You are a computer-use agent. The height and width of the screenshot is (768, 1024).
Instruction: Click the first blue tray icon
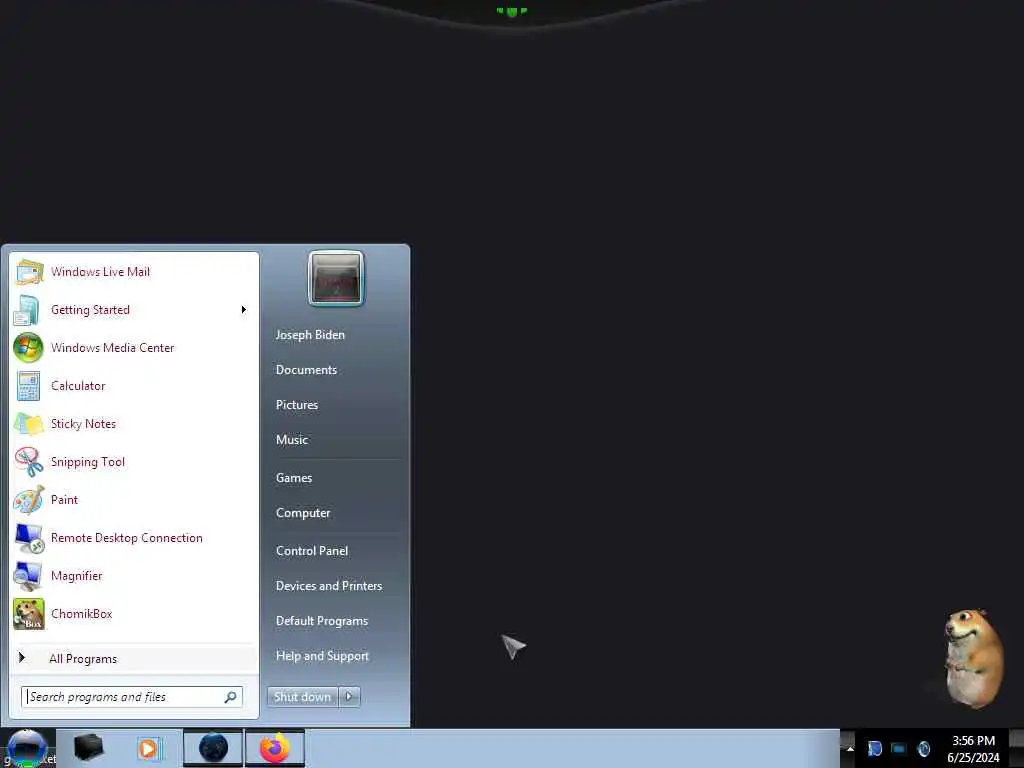[874, 748]
